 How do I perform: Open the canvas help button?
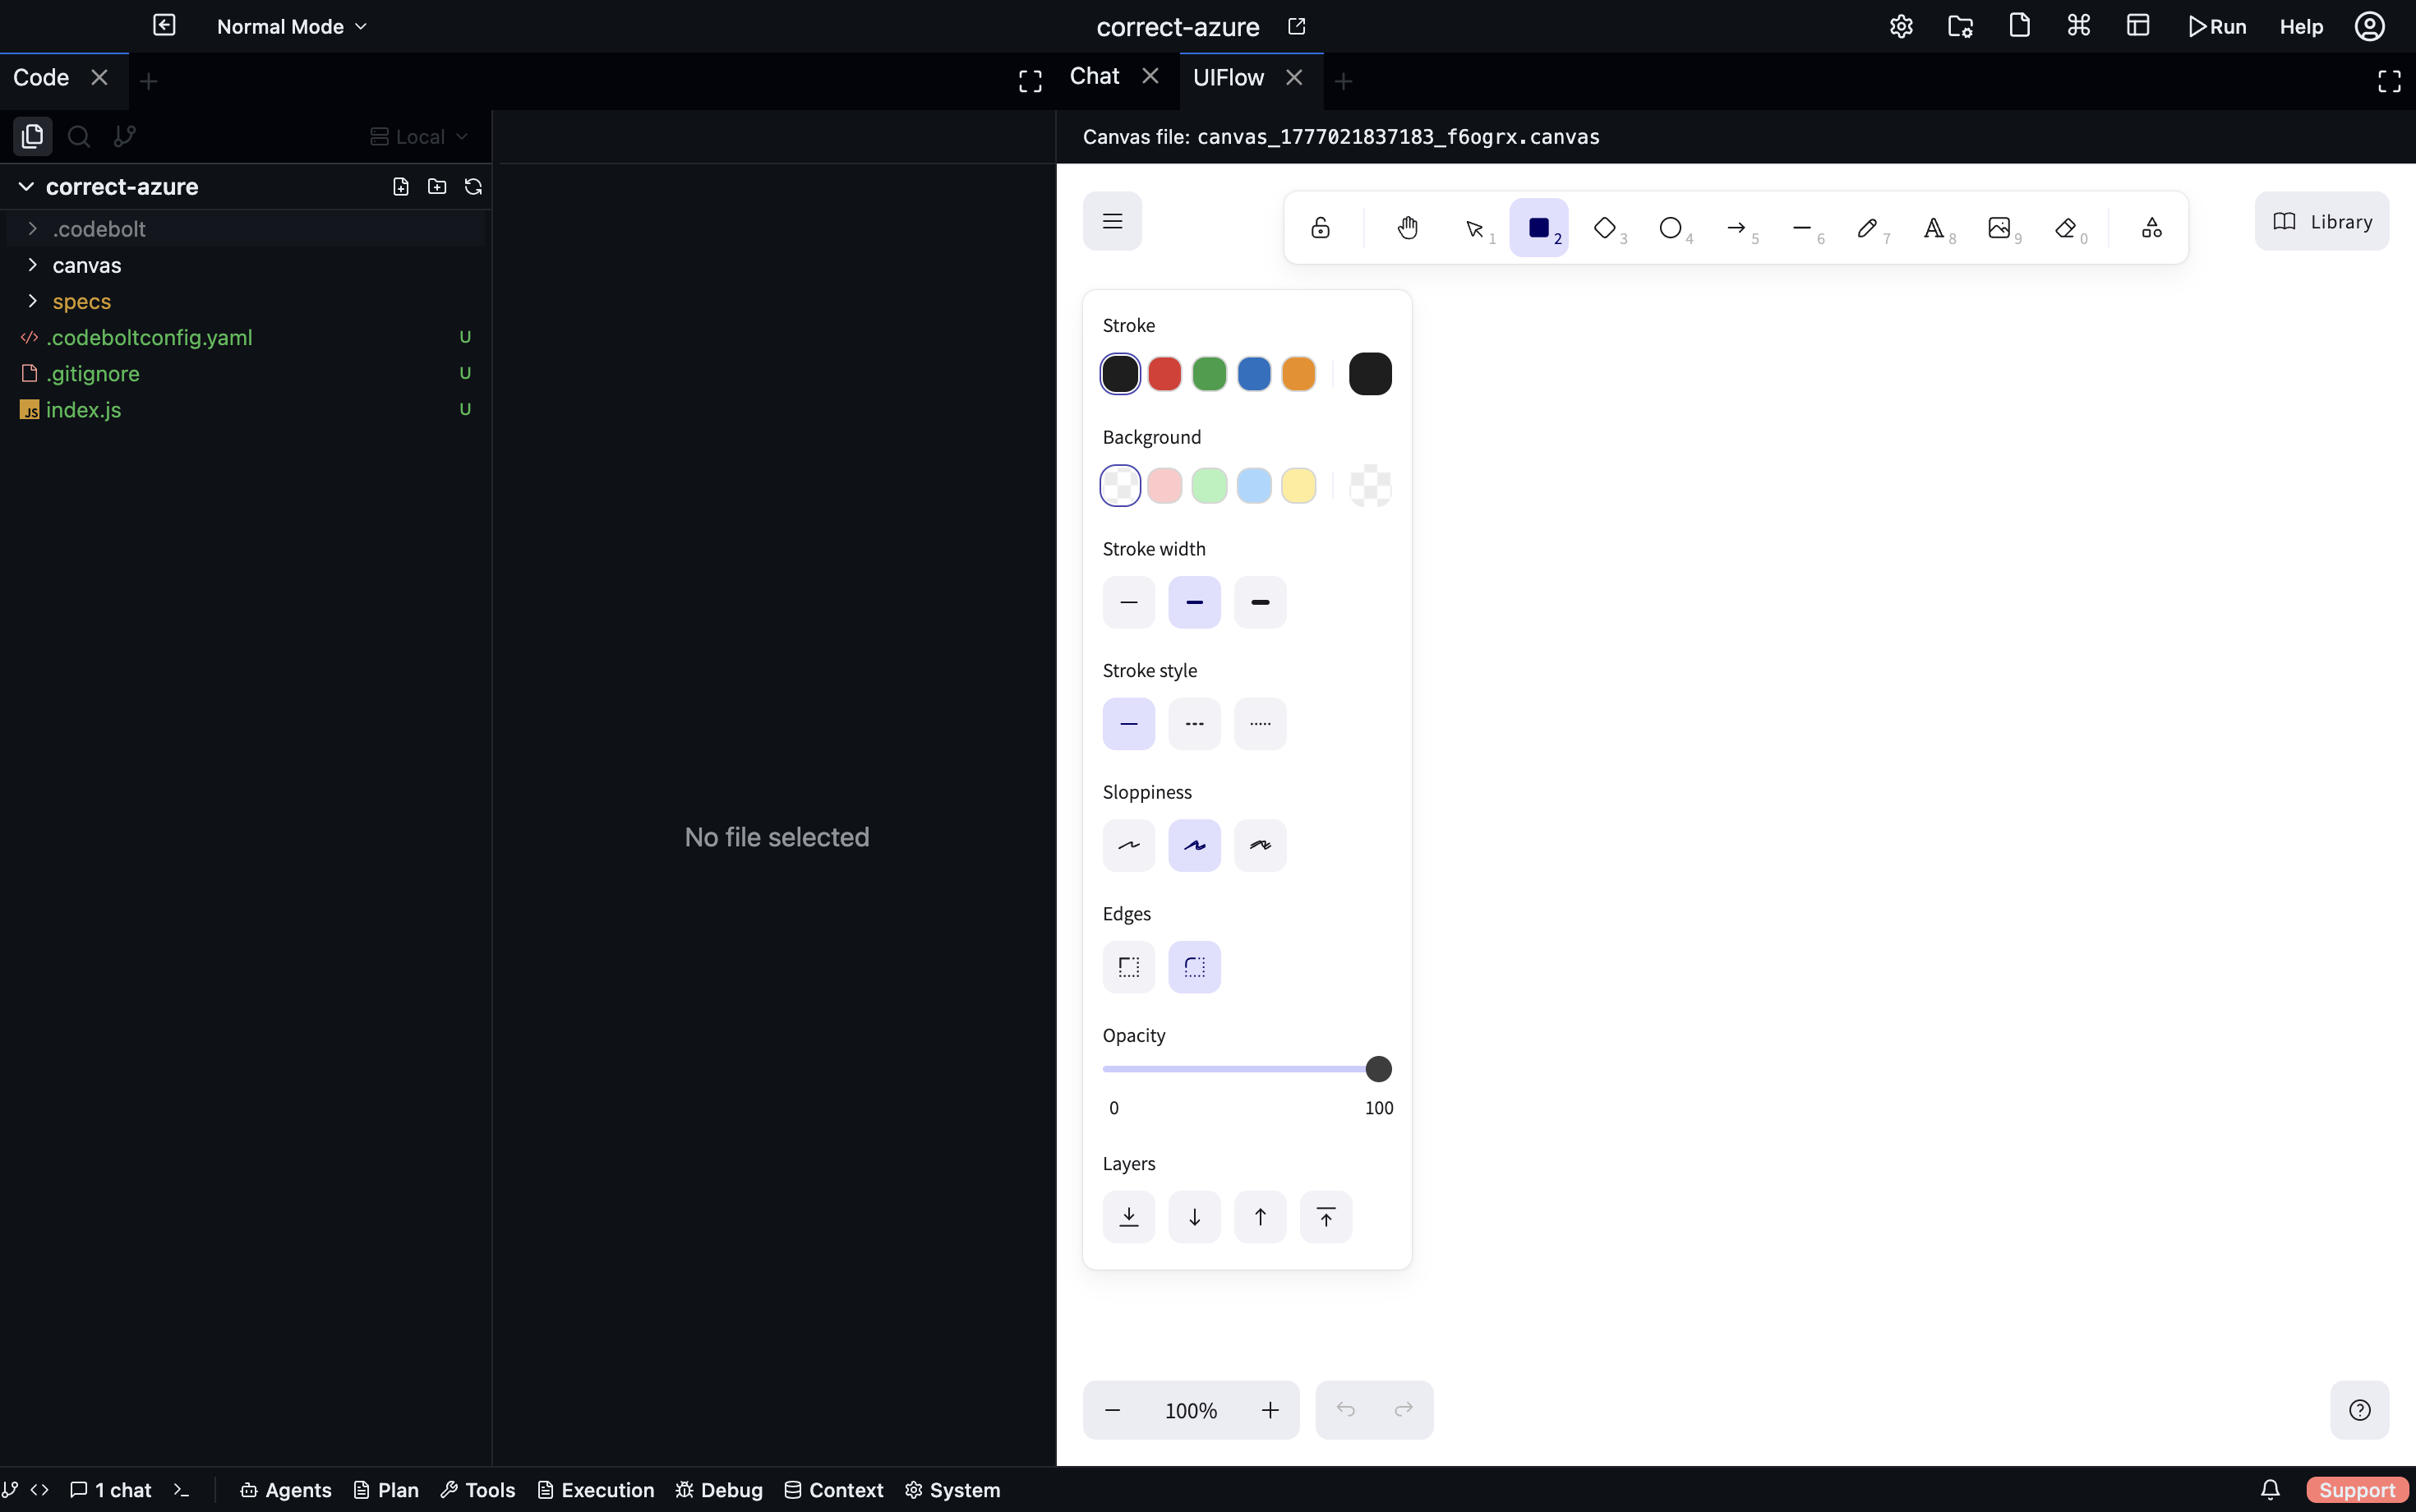(x=2359, y=1410)
